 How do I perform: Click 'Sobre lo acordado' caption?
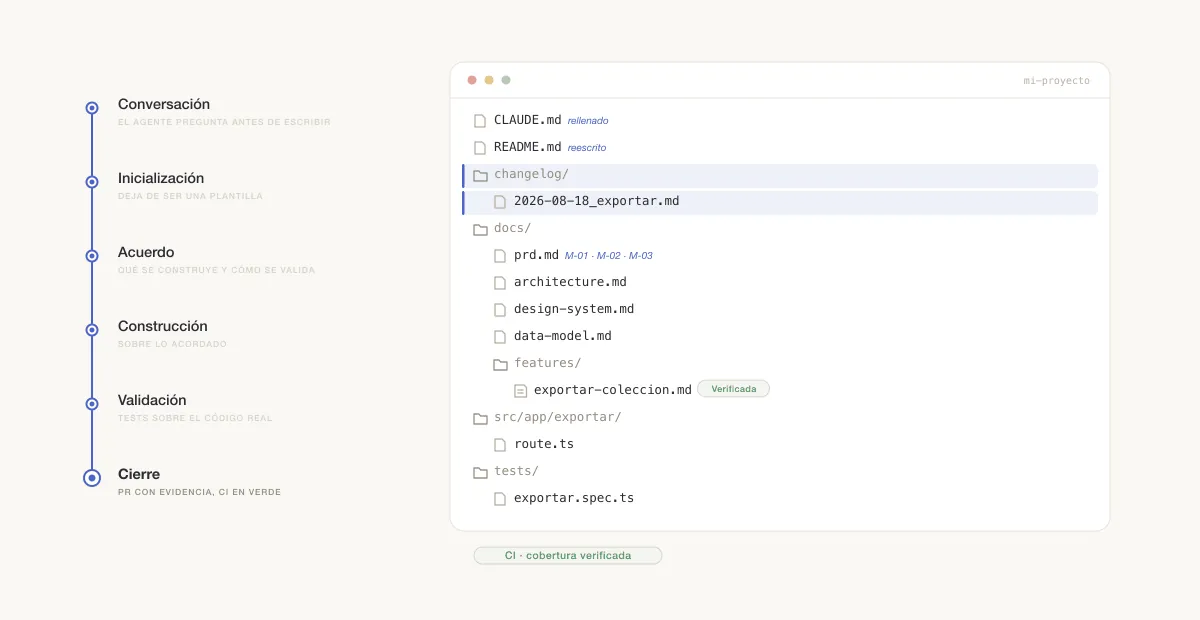172,344
